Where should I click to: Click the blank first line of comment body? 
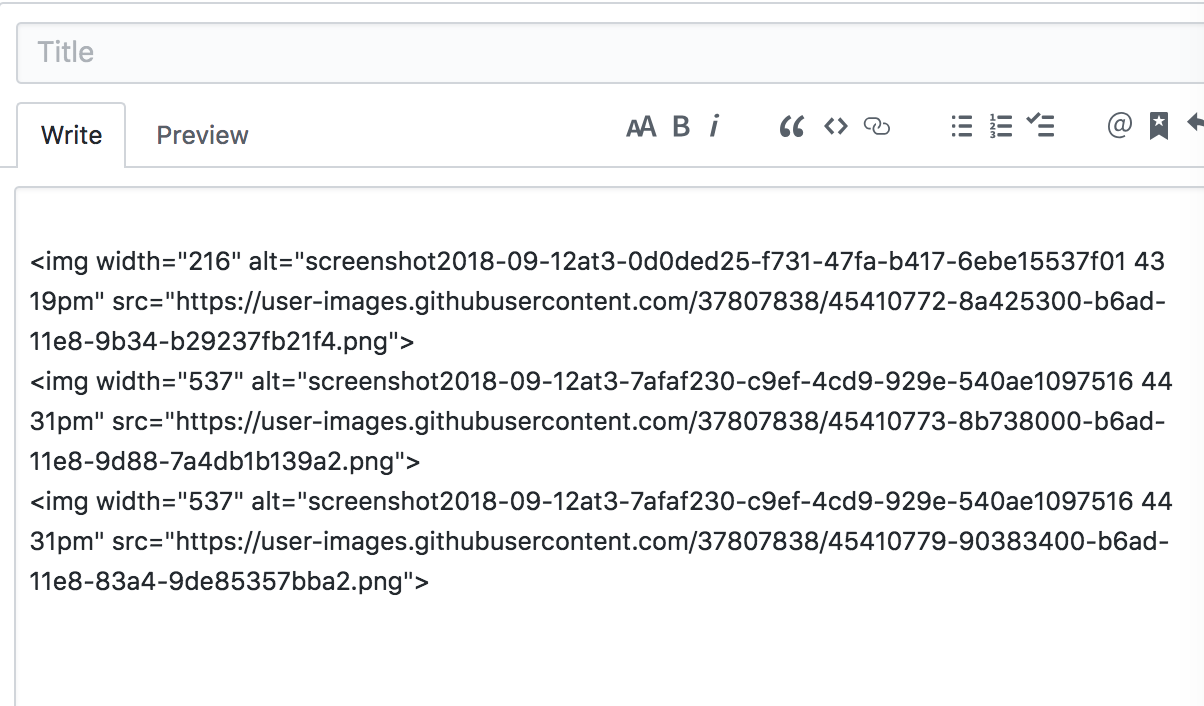pos(610,222)
